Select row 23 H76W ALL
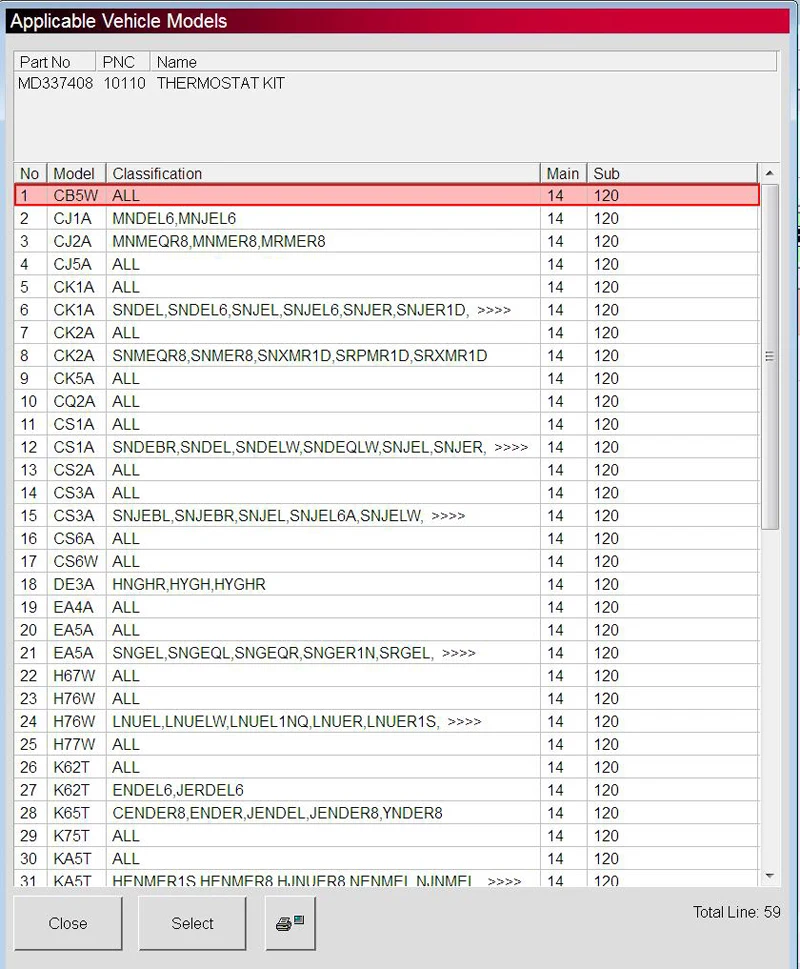This screenshot has height=969, width=800. 387,698
